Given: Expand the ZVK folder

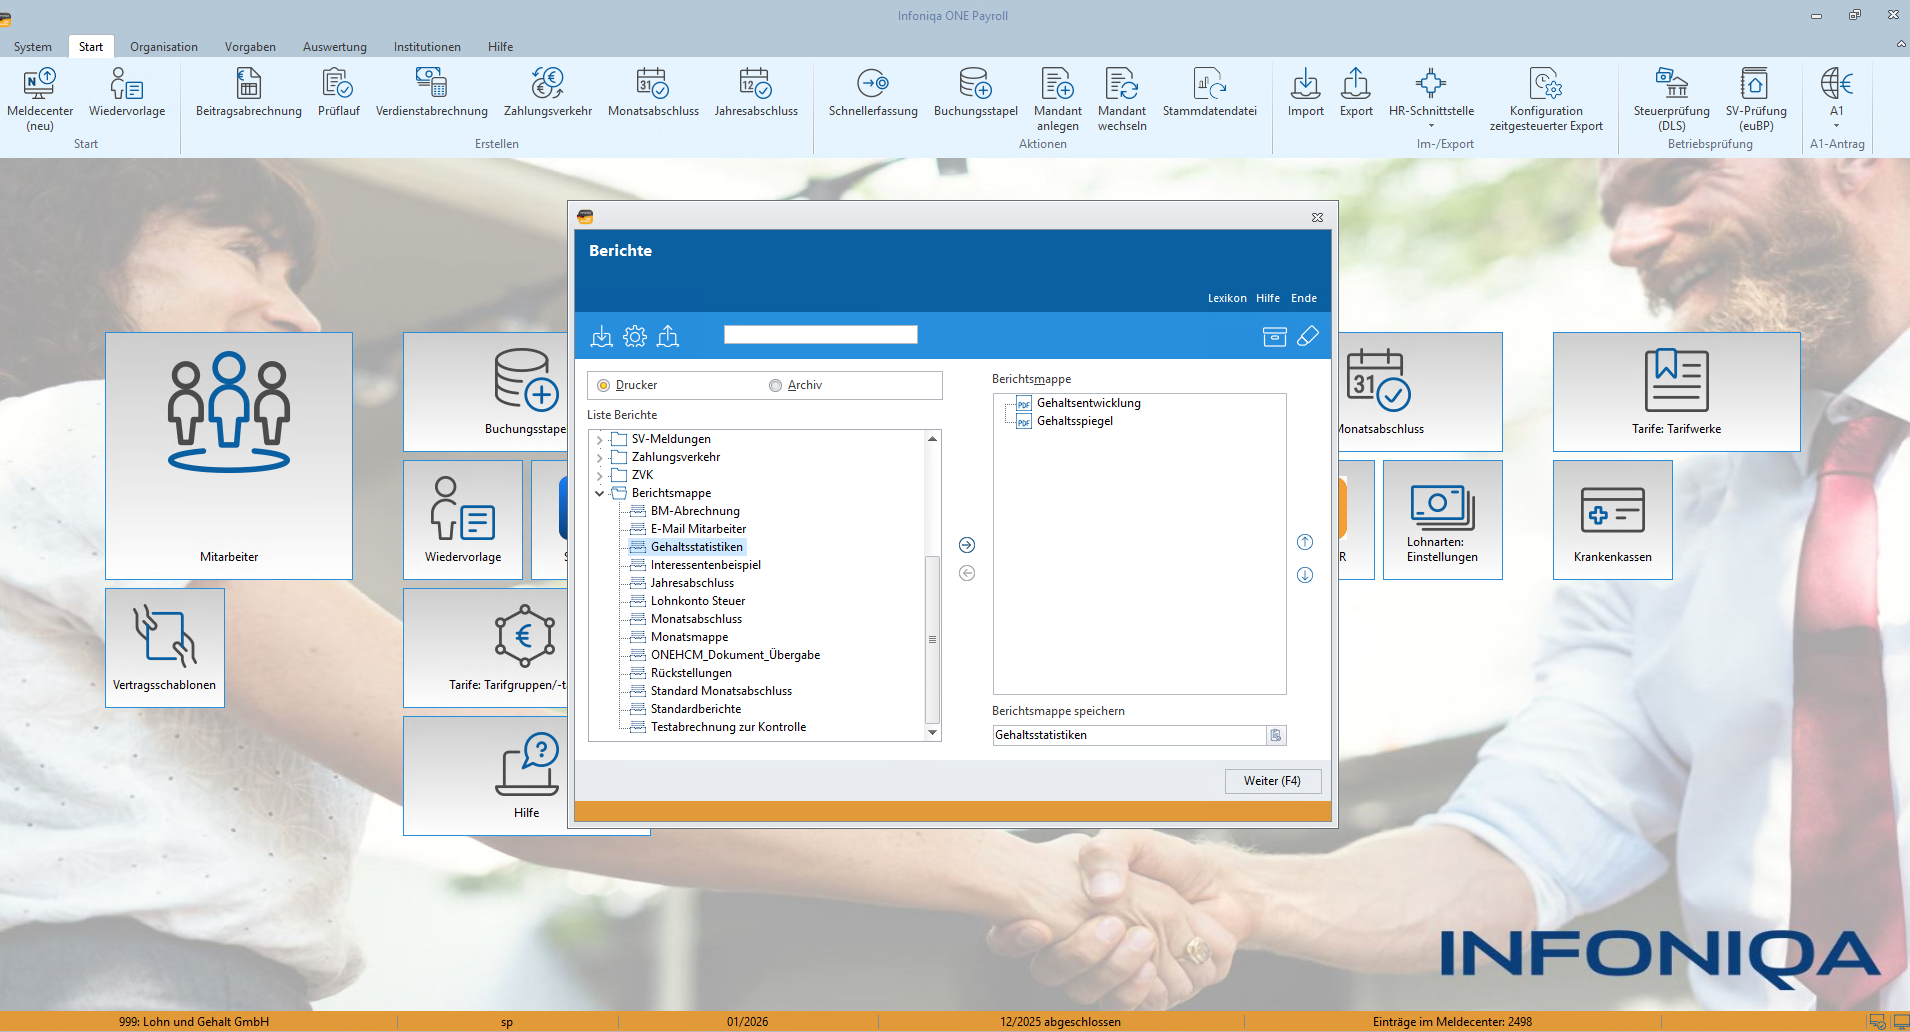Looking at the screenshot, I should point(600,475).
